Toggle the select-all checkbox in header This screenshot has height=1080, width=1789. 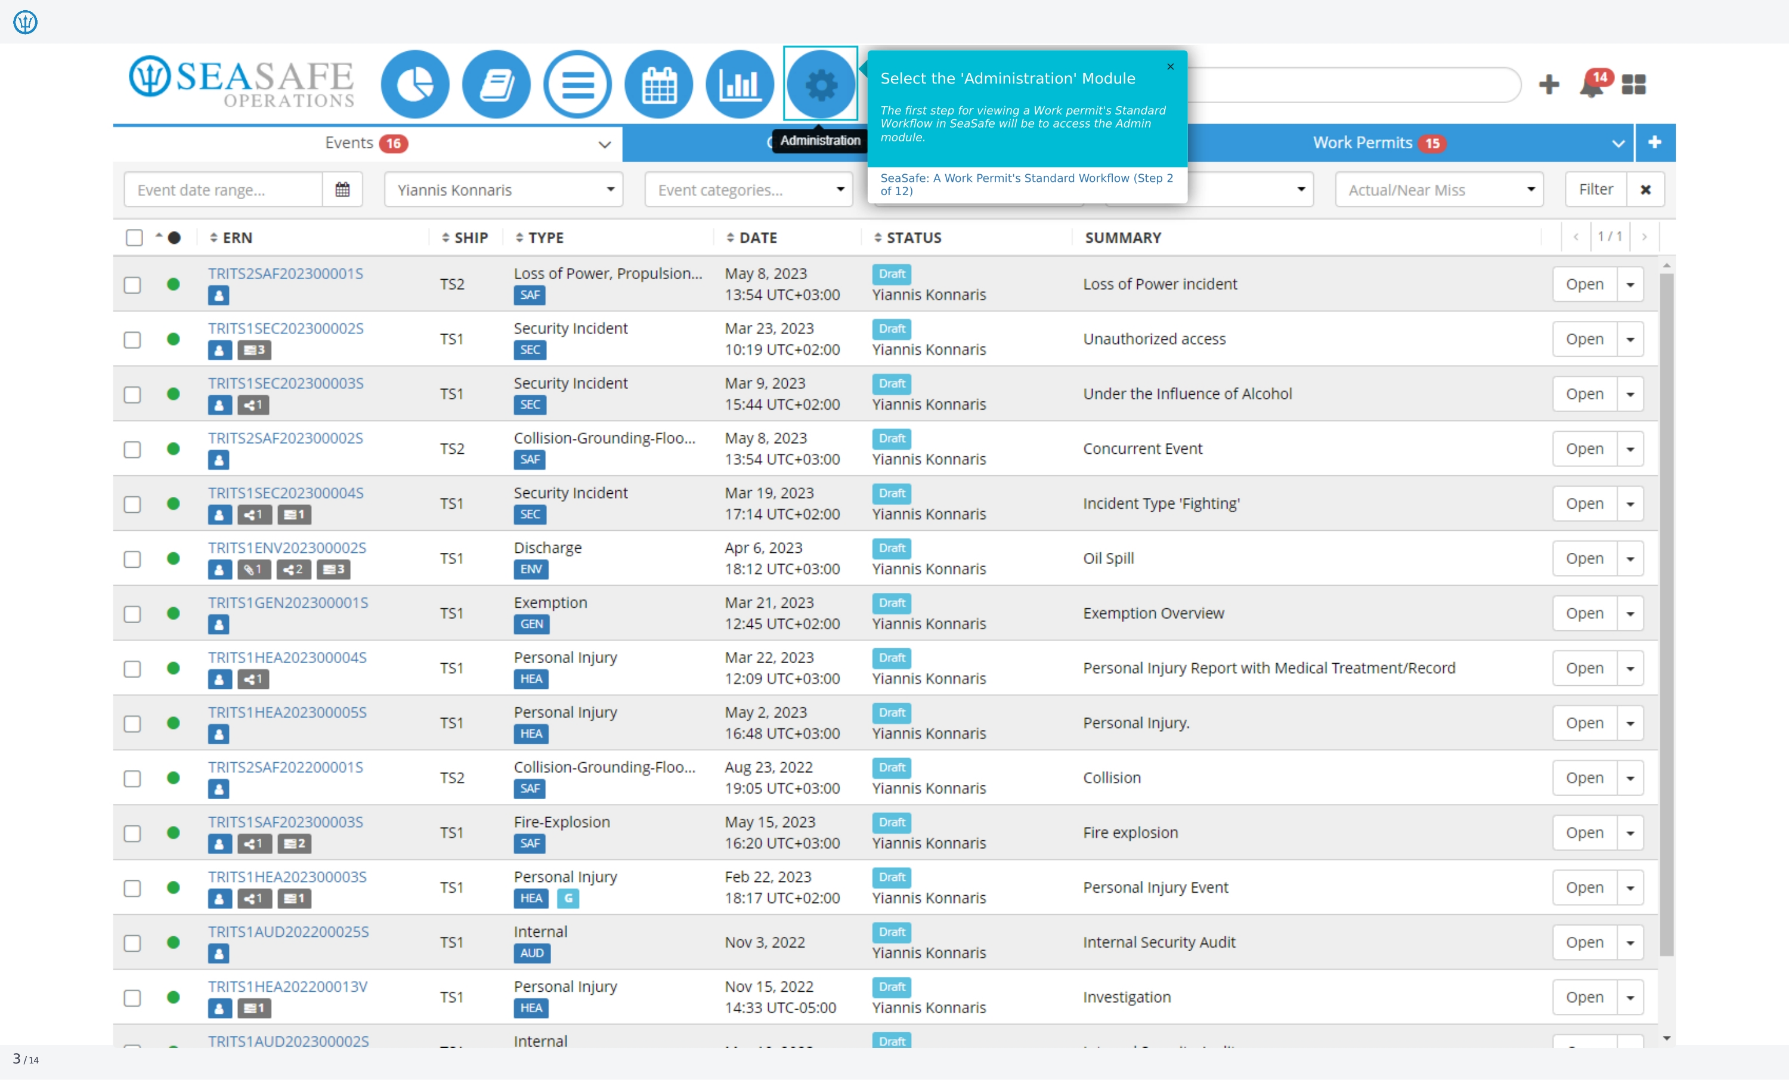(134, 237)
